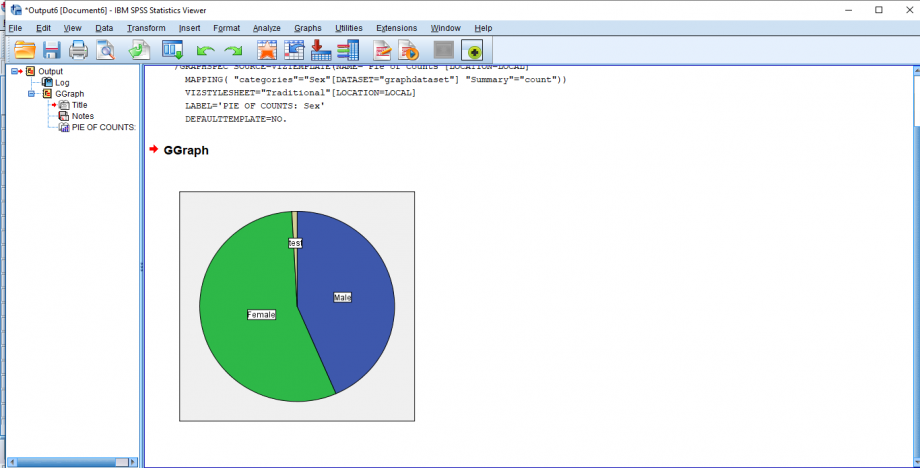
Task: Click the outline pane horizontal scrollbar
Action: 70,462
